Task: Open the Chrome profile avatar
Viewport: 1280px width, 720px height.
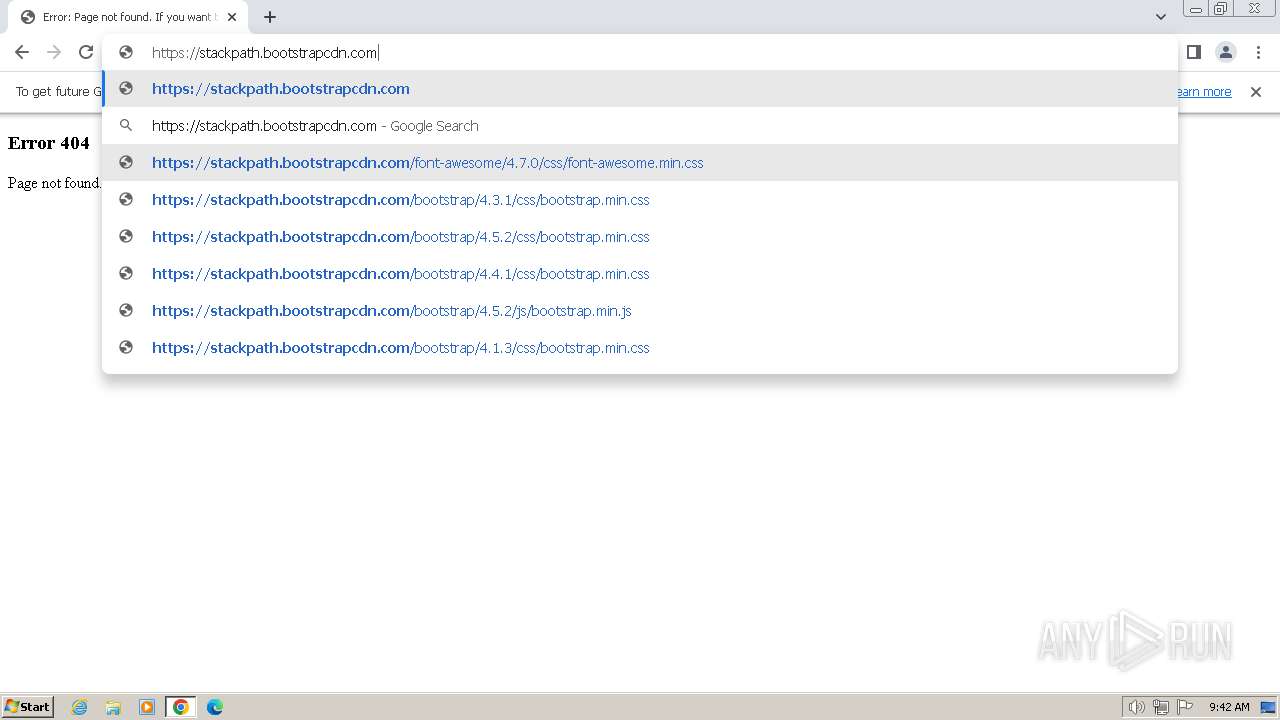Action: pos(1226,52)
